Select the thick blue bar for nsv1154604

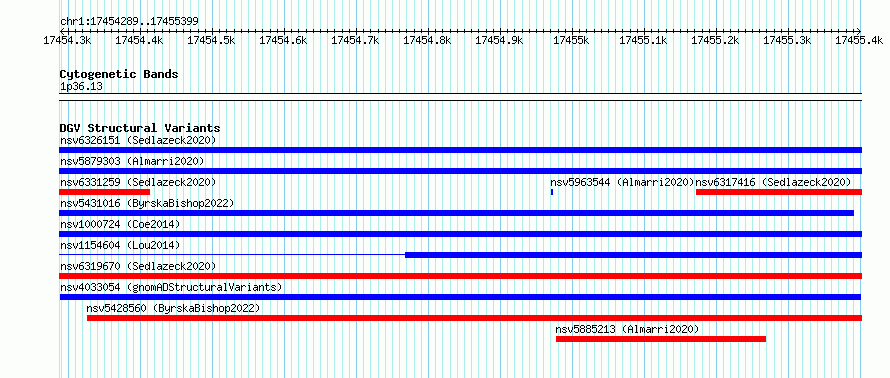[x=633, y=255]
